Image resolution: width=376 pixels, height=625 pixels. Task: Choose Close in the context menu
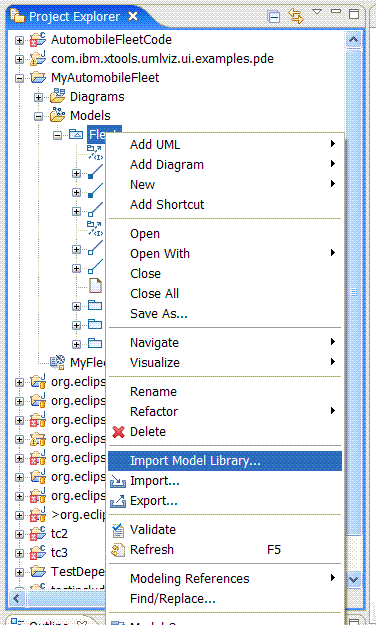point(225,273)
